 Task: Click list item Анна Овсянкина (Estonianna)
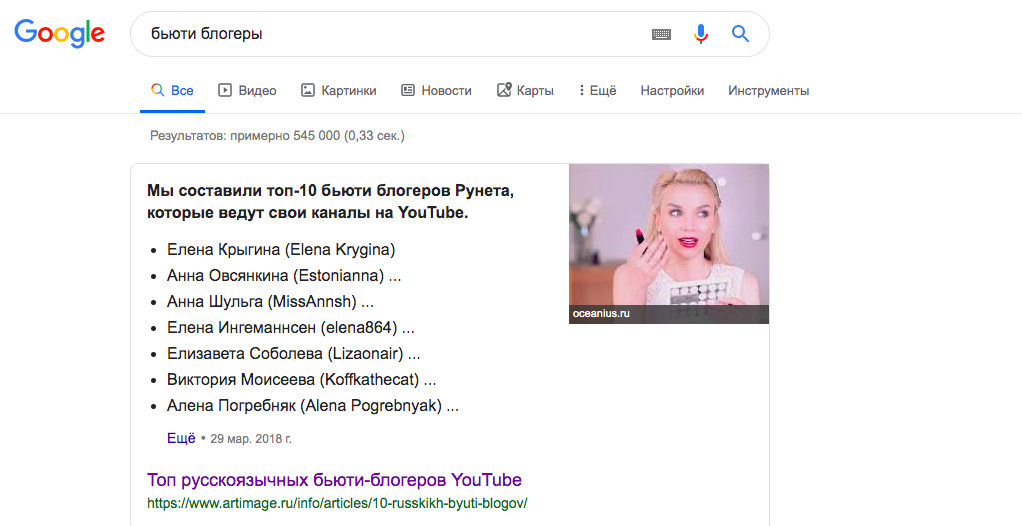click(284, 276)
